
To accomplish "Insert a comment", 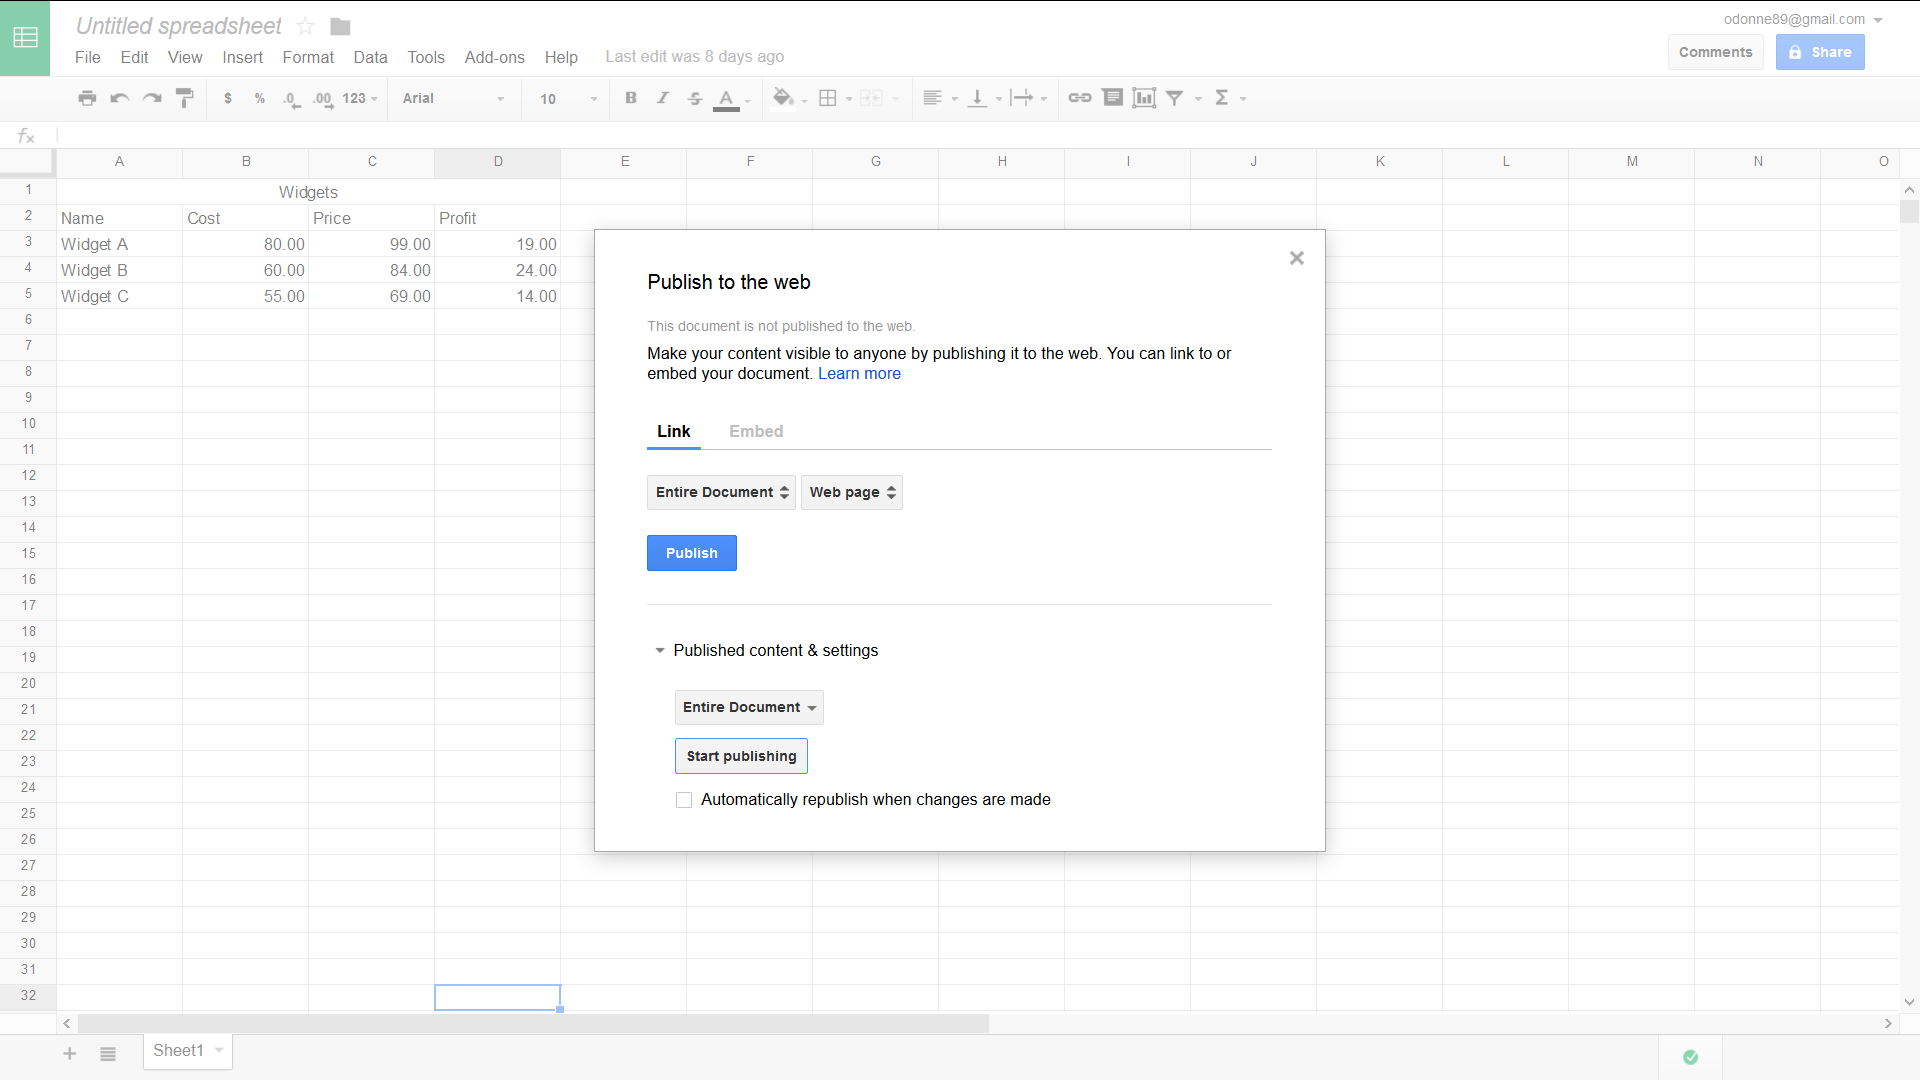I will click(x=1112, y=98).
